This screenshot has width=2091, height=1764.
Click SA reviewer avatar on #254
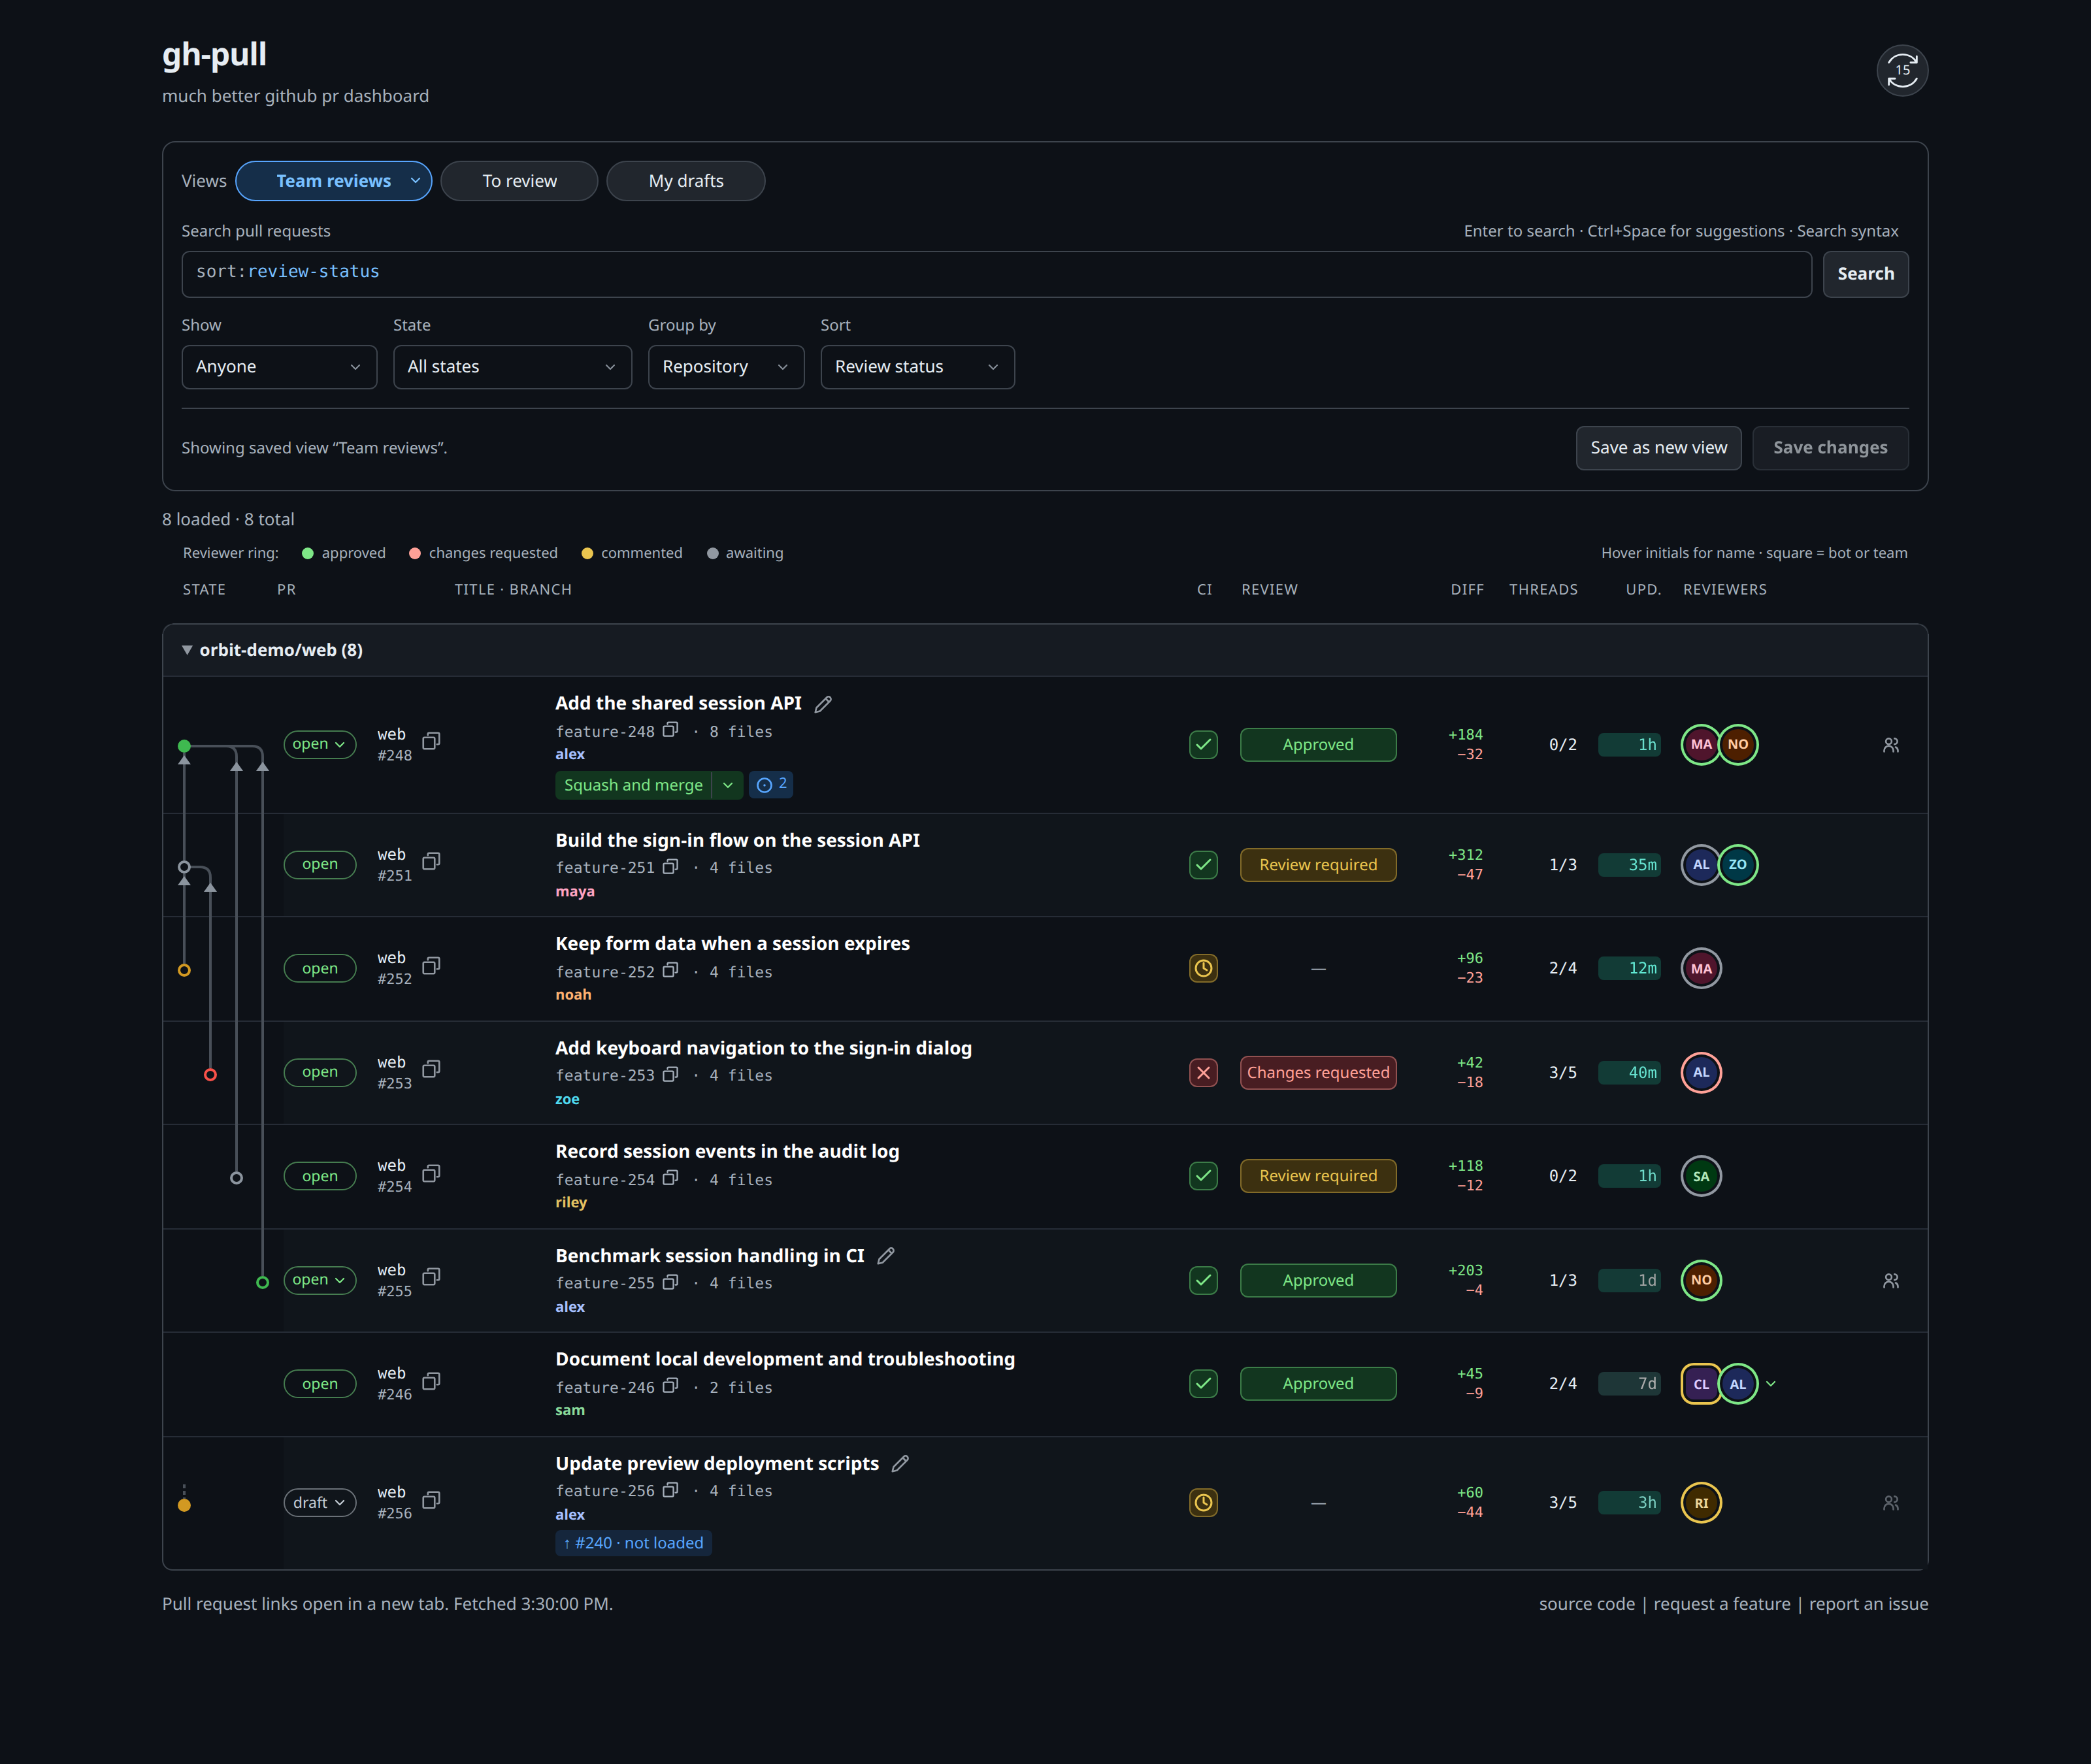tap(1701, 1177)
